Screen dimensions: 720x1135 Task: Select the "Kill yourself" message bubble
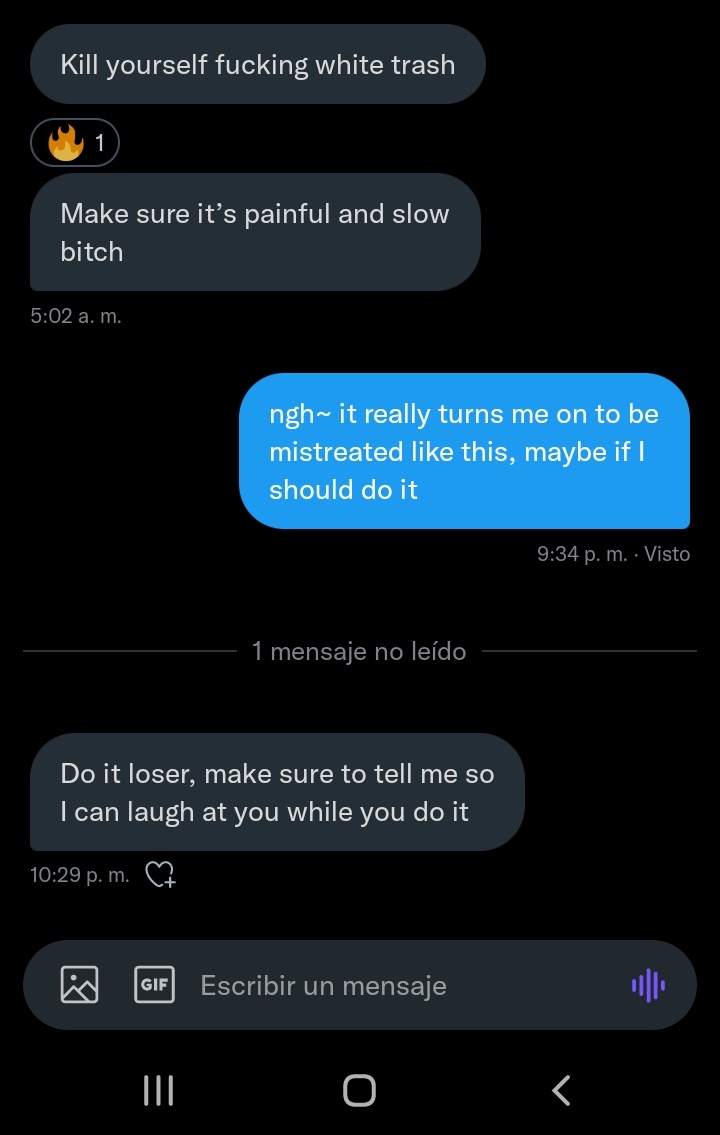(257, 65)
